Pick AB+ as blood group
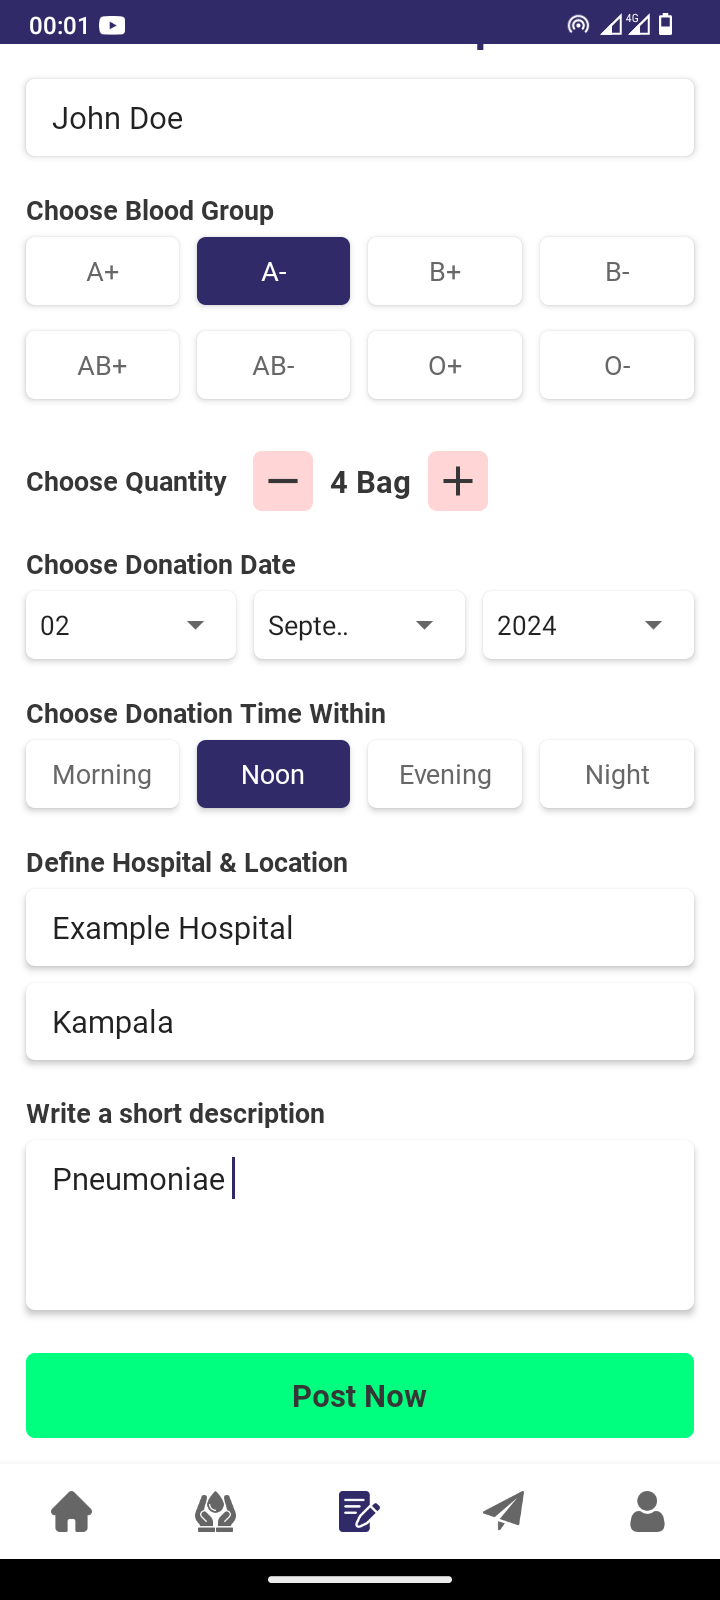720x1600 pixels. coord(103,365)
